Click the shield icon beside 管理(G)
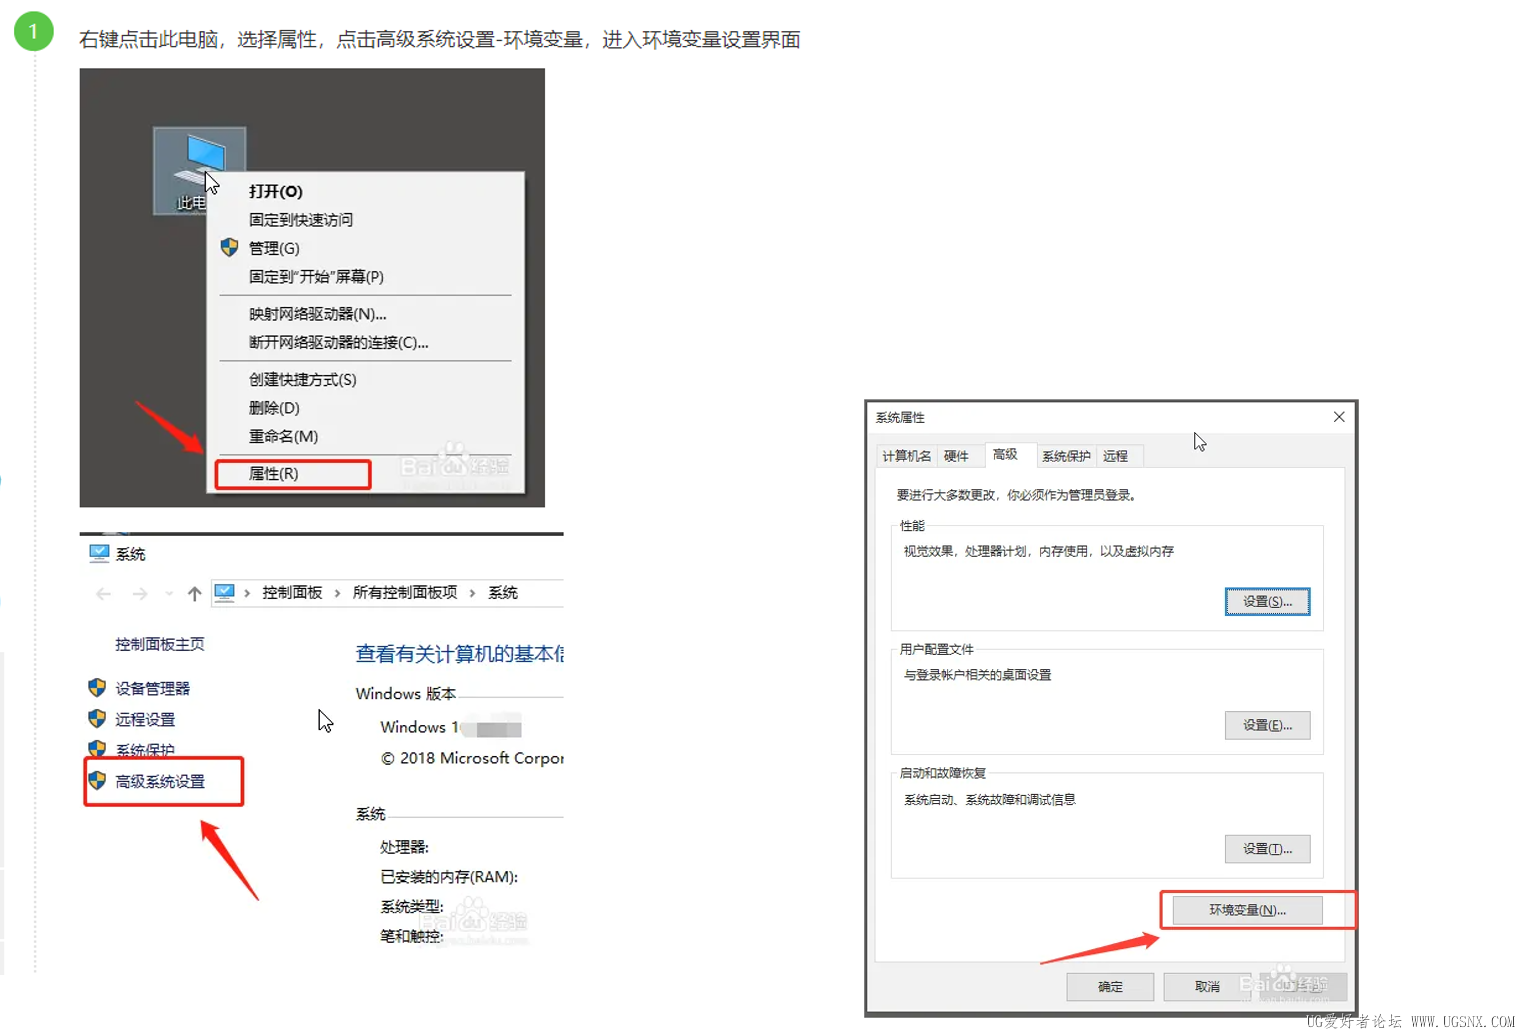This screenshot has width=1520, height=1034. [230, 247]
